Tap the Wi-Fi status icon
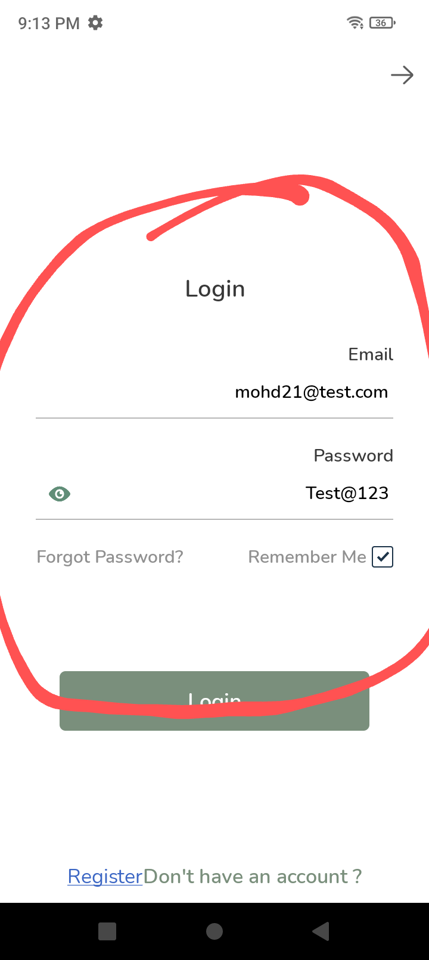 [355, 23]
